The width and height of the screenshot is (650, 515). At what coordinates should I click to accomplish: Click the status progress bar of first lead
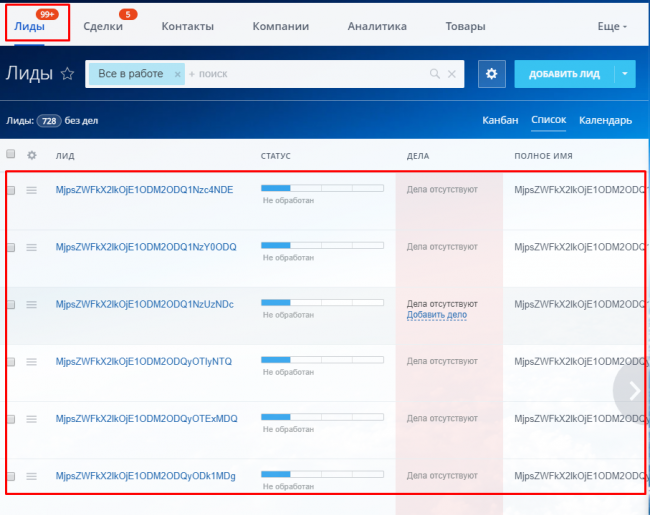pyautogui.click(x=321, y=188)
